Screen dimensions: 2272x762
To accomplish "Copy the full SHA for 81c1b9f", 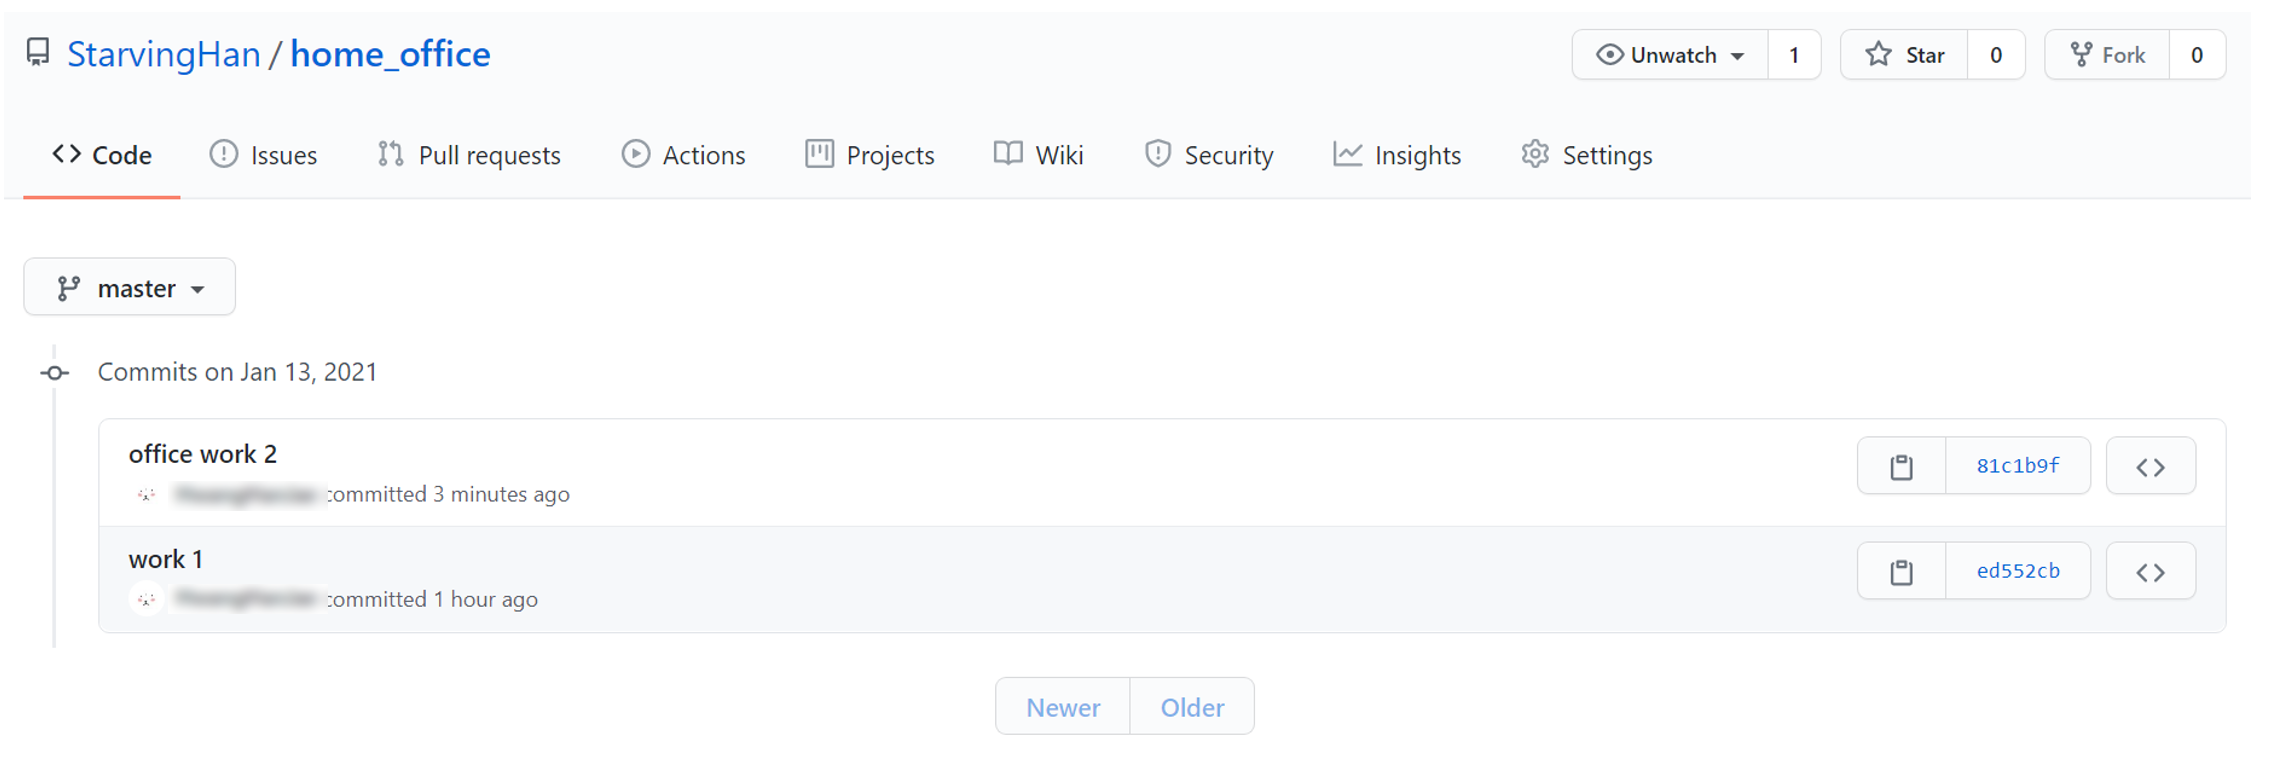I will 1902,466.
